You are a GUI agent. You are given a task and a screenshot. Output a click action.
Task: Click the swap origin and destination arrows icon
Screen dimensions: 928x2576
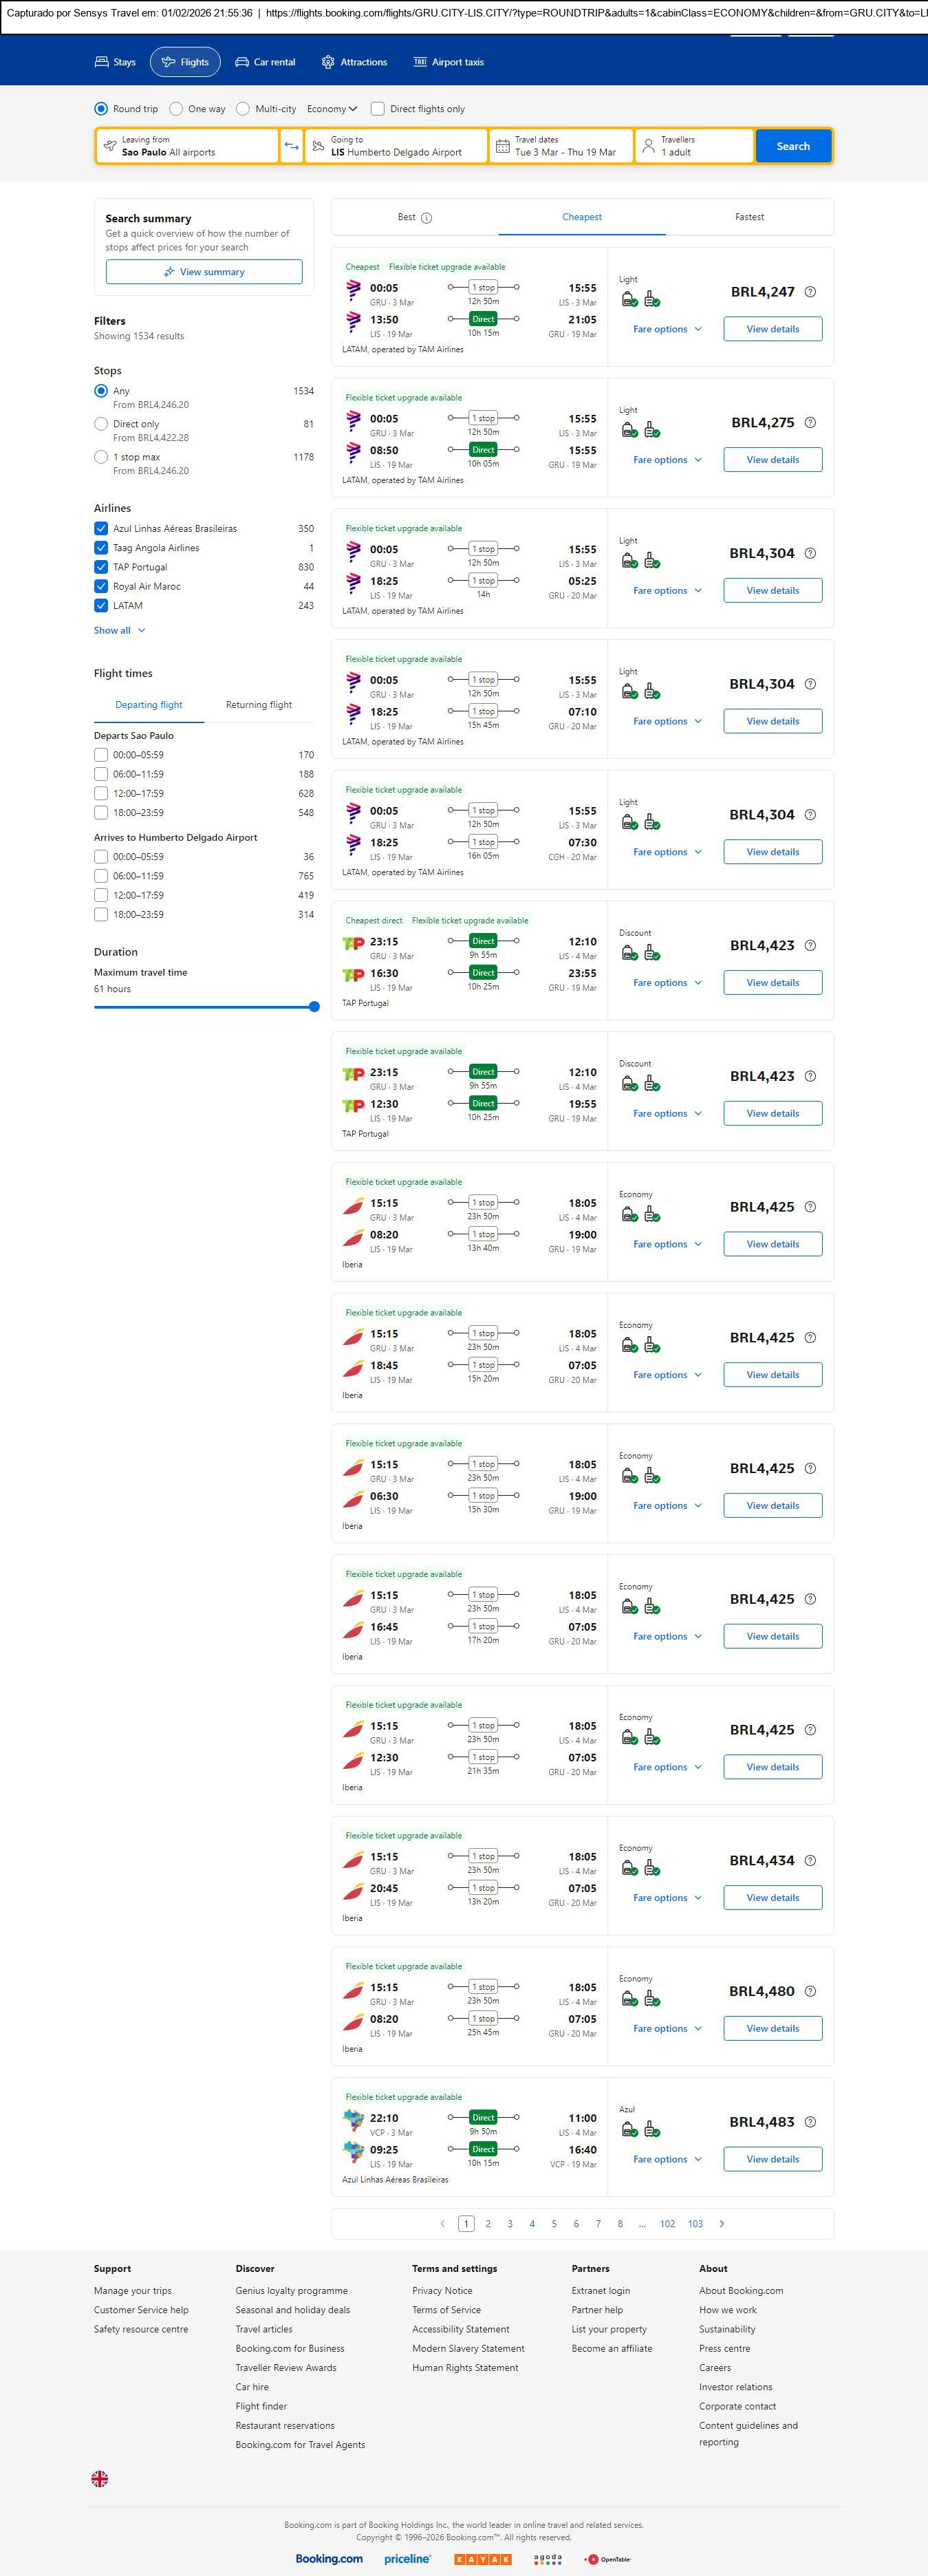tap(291, 146)
